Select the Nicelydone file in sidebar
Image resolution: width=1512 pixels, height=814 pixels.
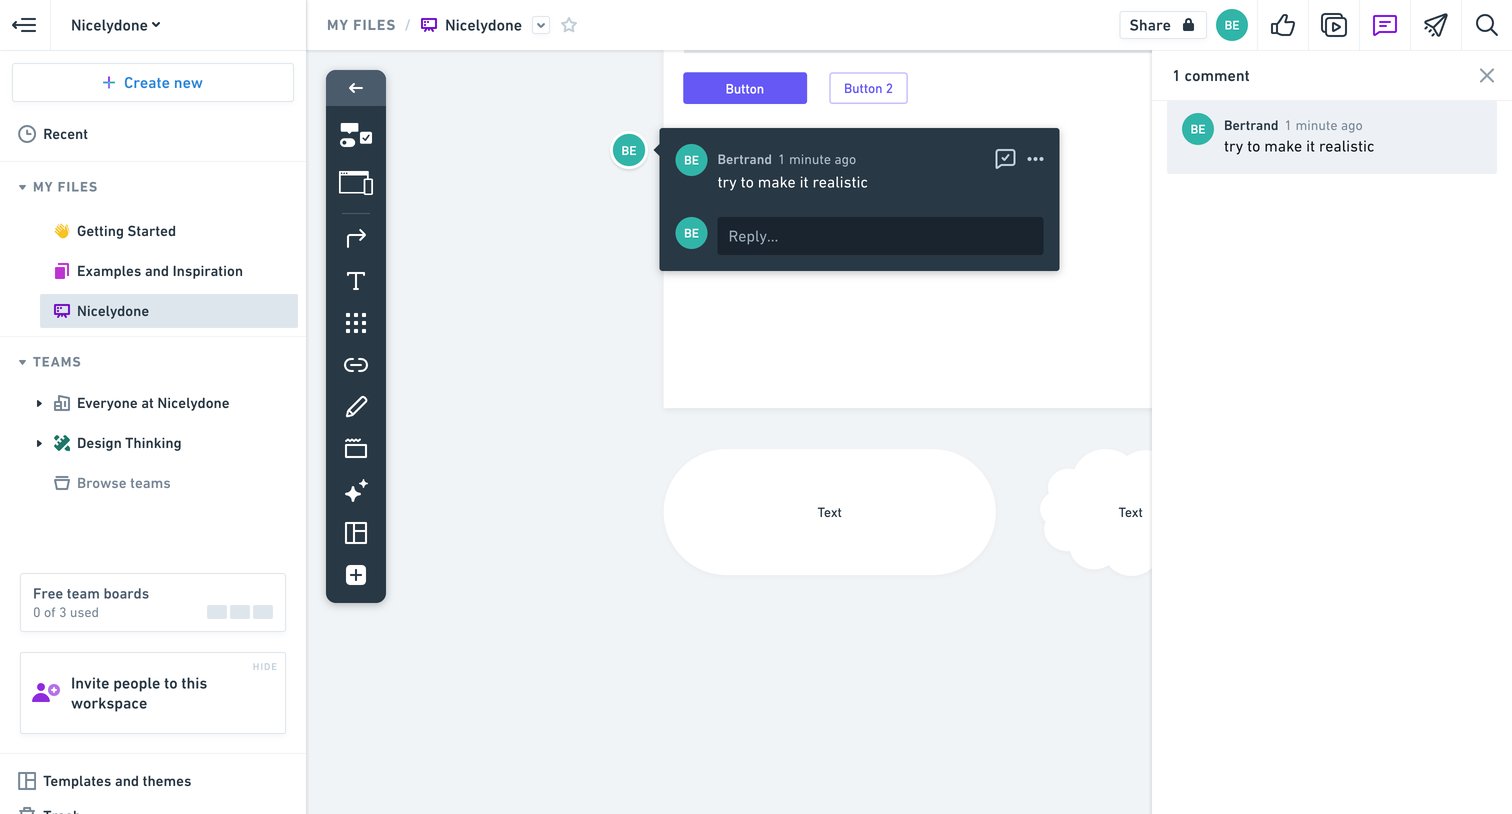169,311
